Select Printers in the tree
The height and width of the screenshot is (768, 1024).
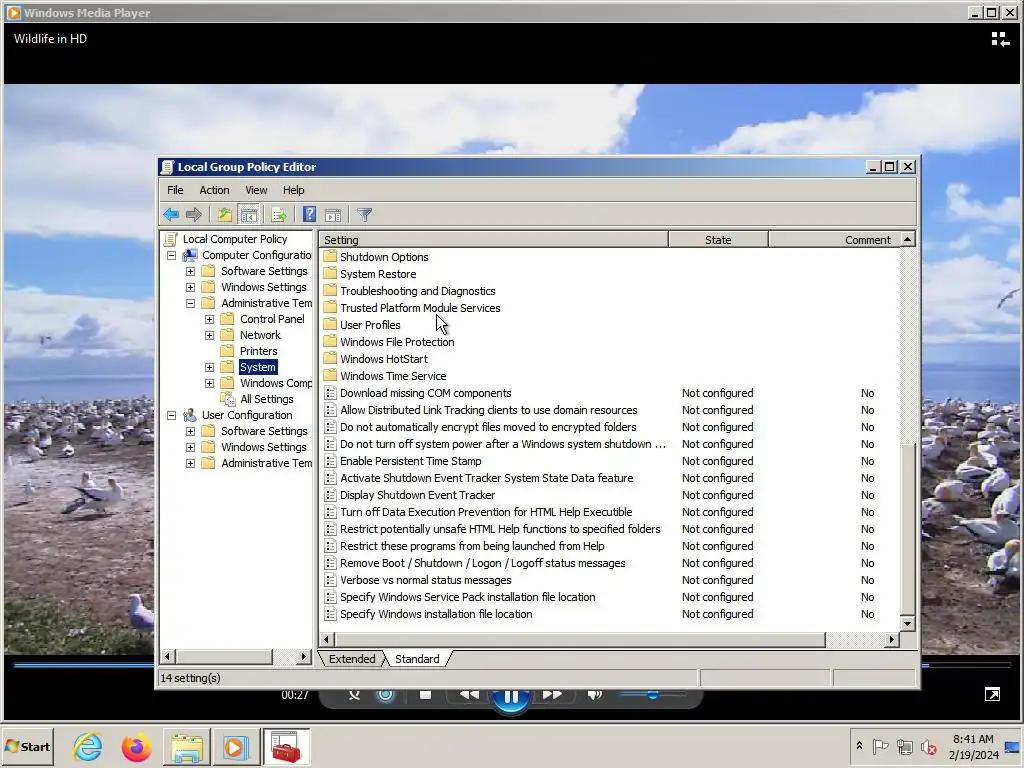[x=258, y=351]
